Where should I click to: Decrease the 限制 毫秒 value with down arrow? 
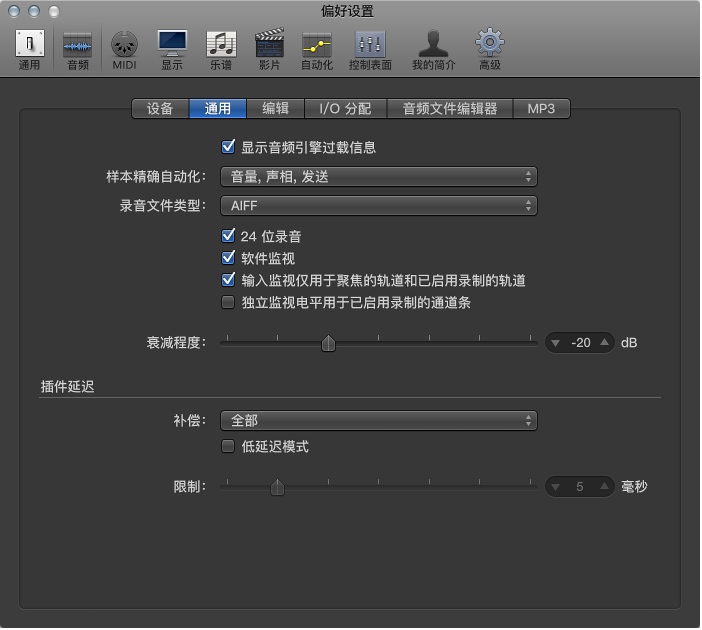pos(556,487)
